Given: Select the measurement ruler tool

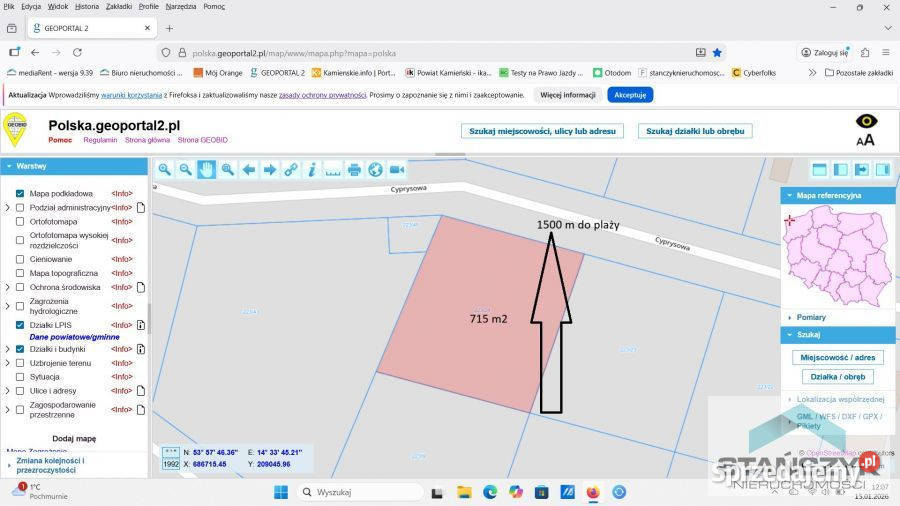Looking at the screenshot, I should click(333, 169).
